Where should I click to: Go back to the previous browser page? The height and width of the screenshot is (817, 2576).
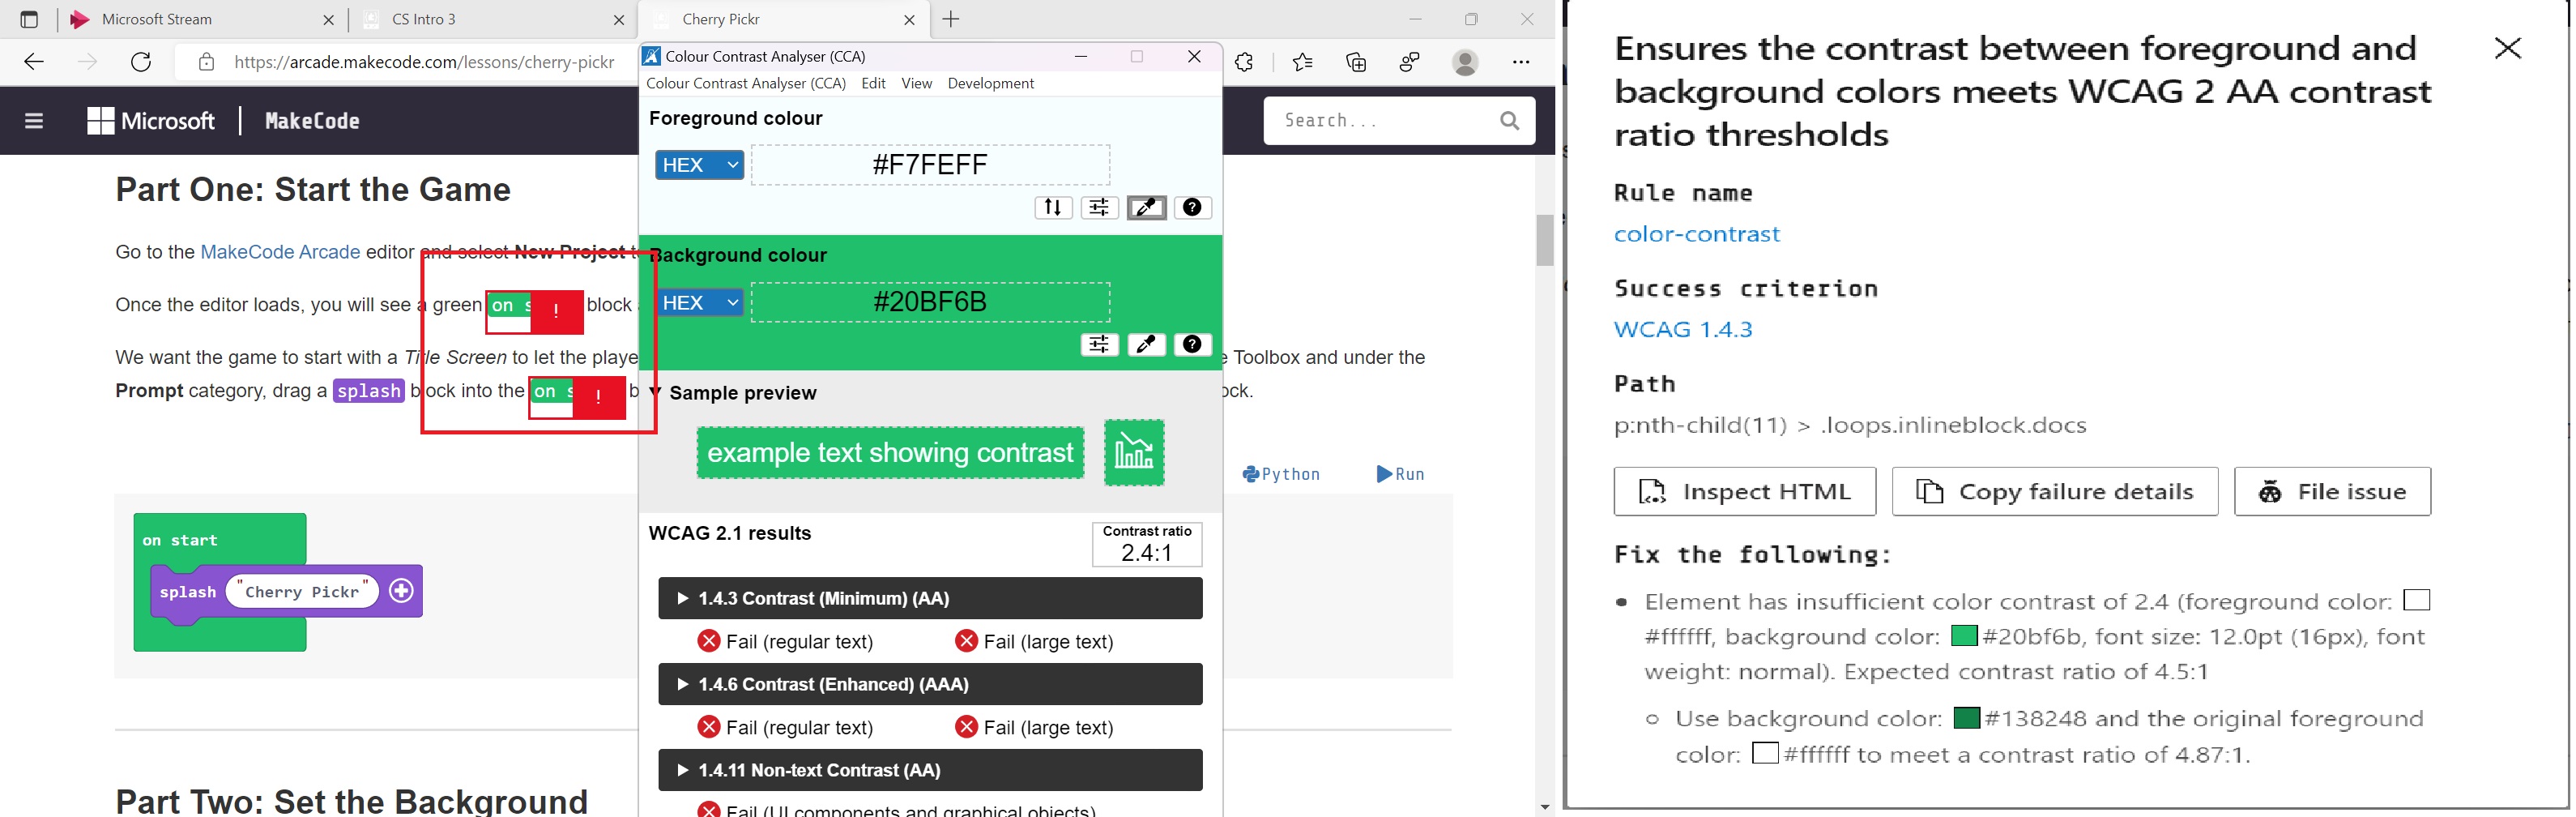(x=34, y=62)
